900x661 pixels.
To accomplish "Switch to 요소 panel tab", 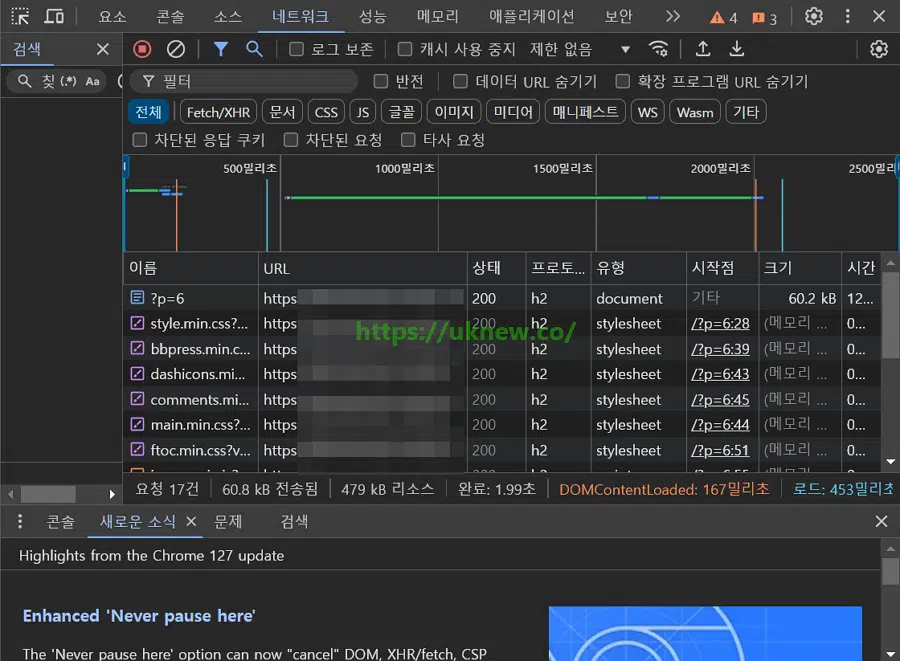I will [x=112, y=16].
